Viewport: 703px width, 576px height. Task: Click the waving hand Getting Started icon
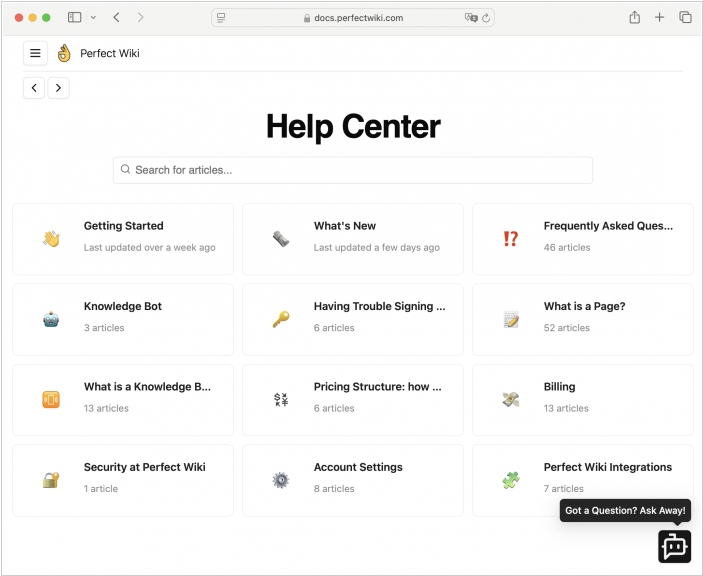[51, 238]
